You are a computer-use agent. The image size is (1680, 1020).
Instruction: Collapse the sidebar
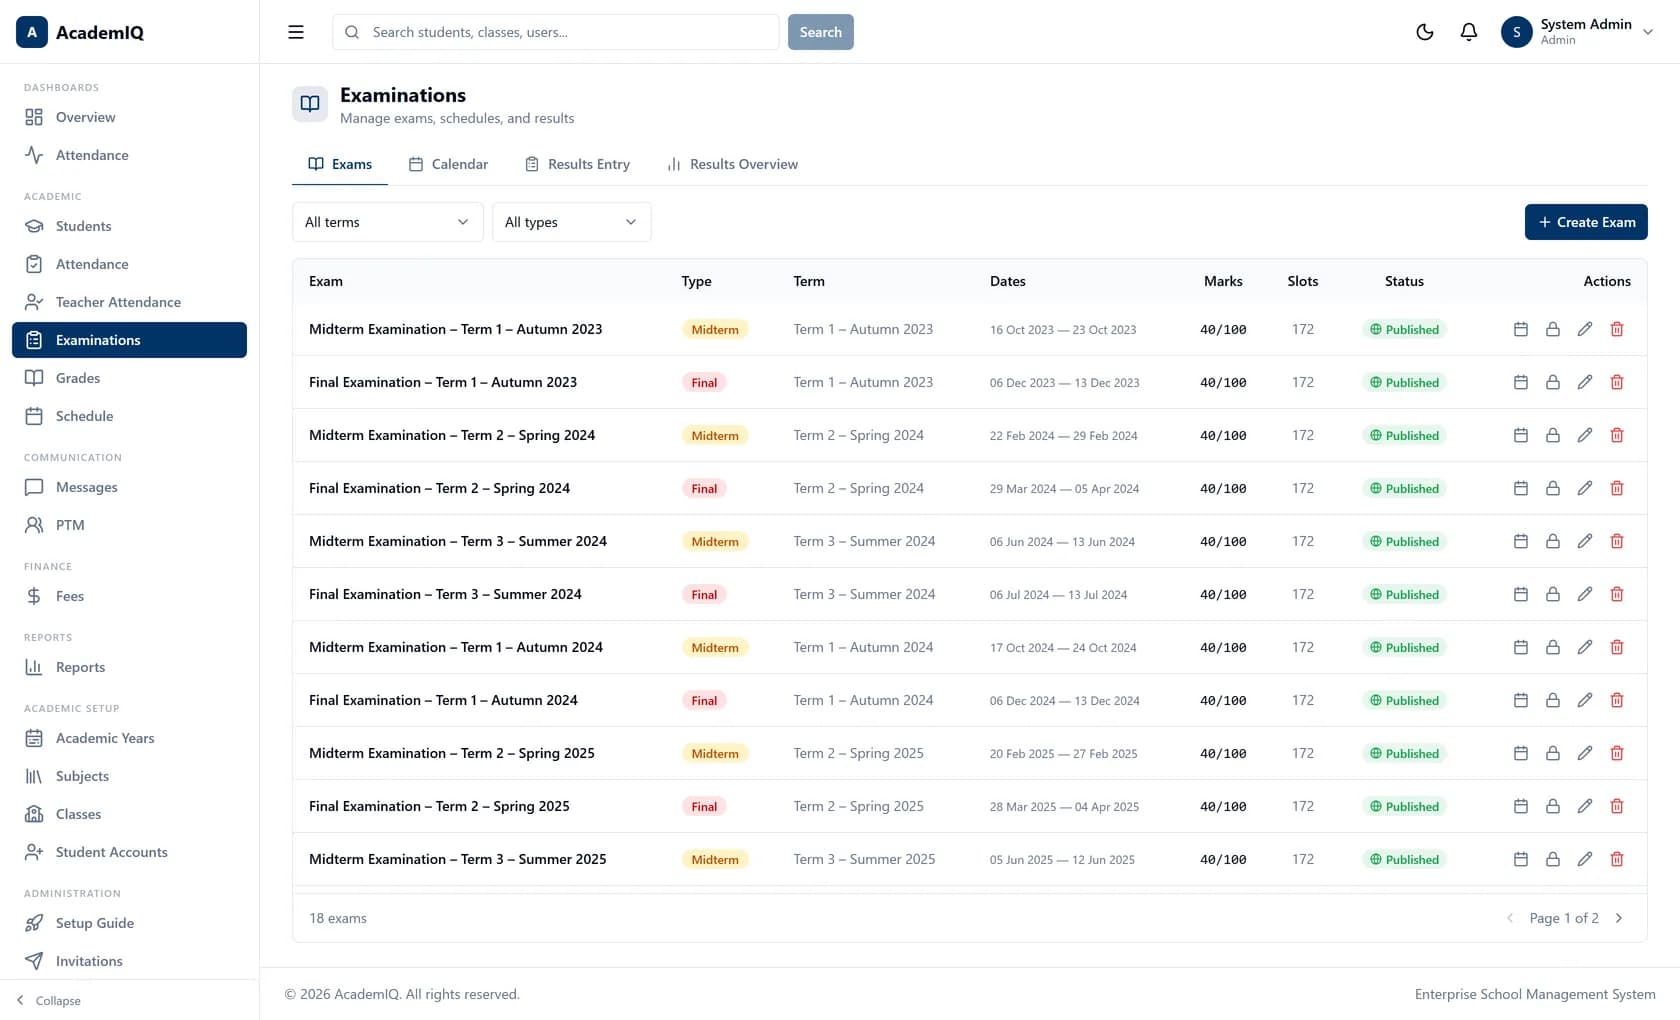coord(48,1000)
